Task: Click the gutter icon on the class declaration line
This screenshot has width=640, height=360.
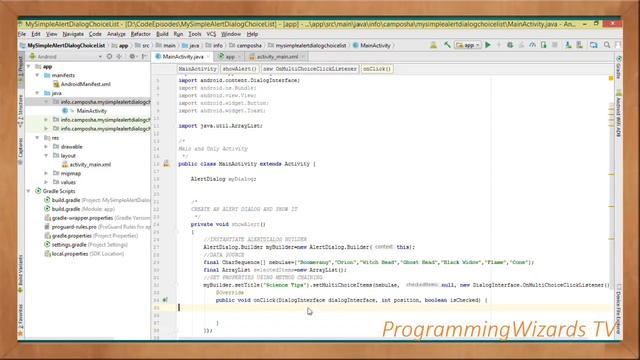Action: (166, 164)
